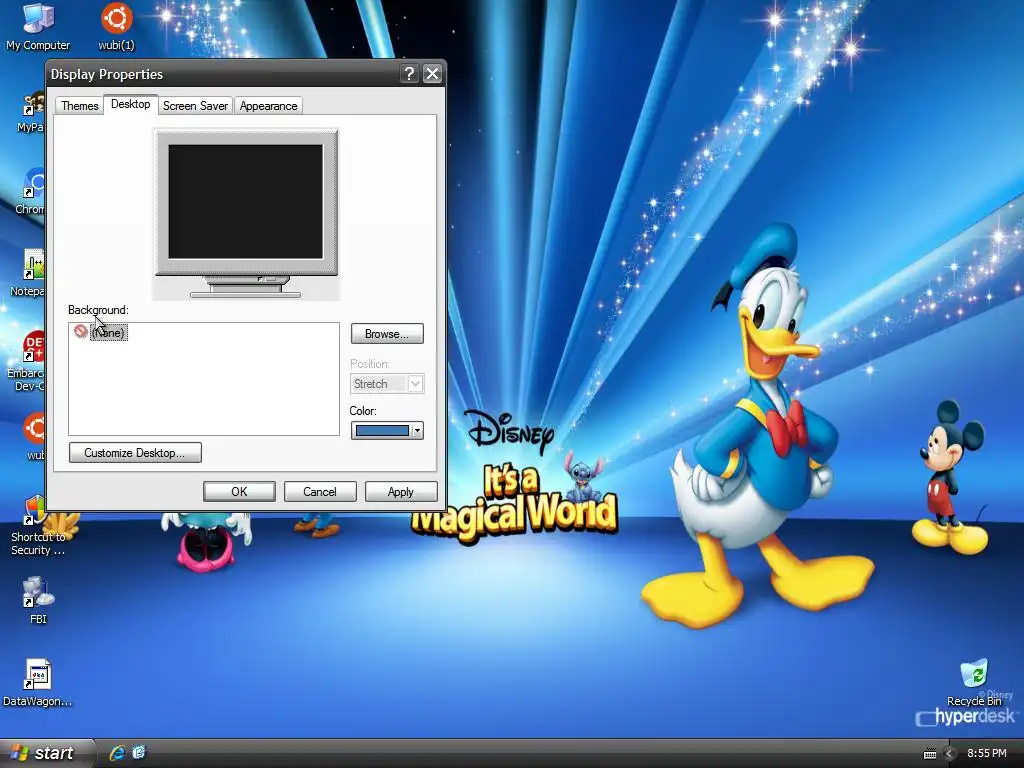This screenshot has height=768, width=1024.
Task: Open the FBI desktop shortcut
Action: [38, 600]
